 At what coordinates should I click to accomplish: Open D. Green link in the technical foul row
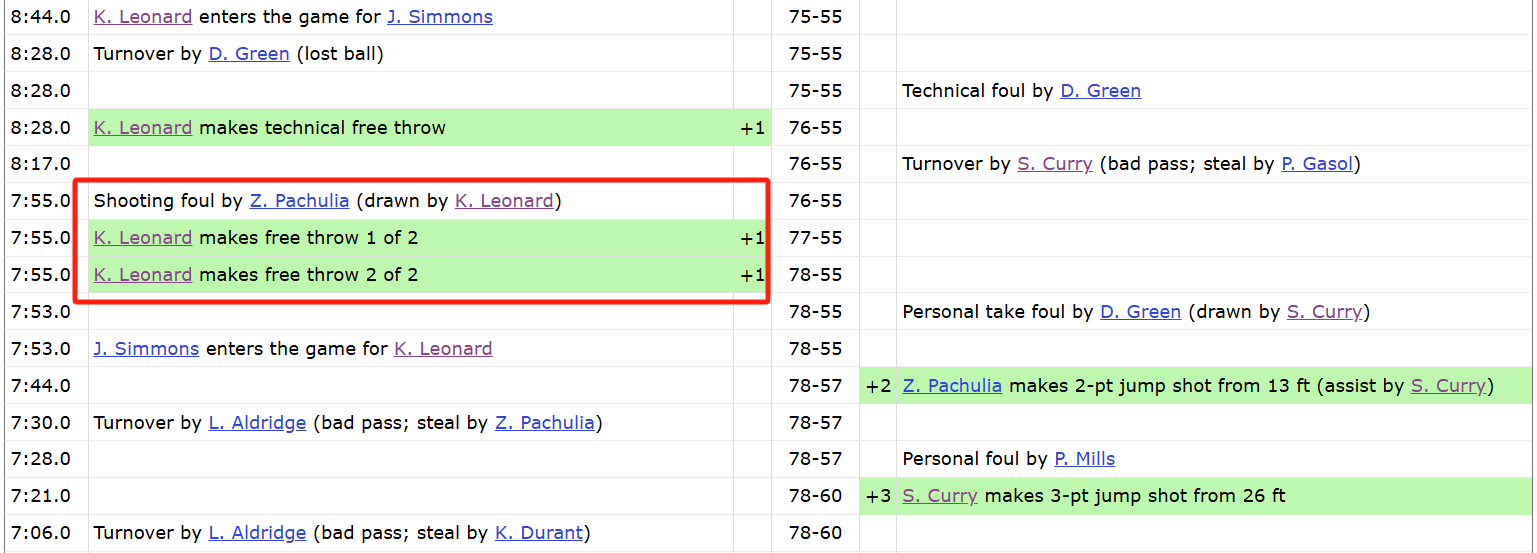tap(1101, 91)
